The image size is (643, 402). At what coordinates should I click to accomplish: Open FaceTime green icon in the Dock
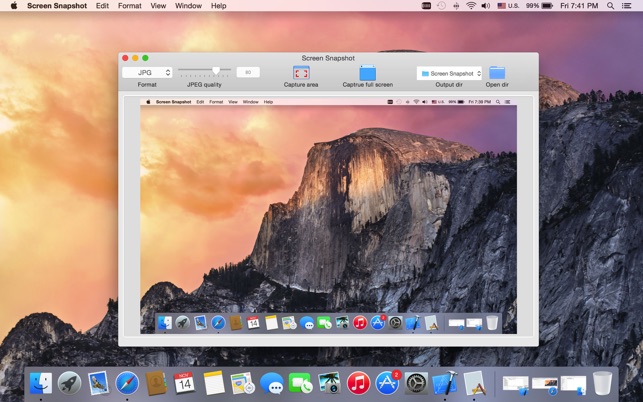[x=301, y=383]
